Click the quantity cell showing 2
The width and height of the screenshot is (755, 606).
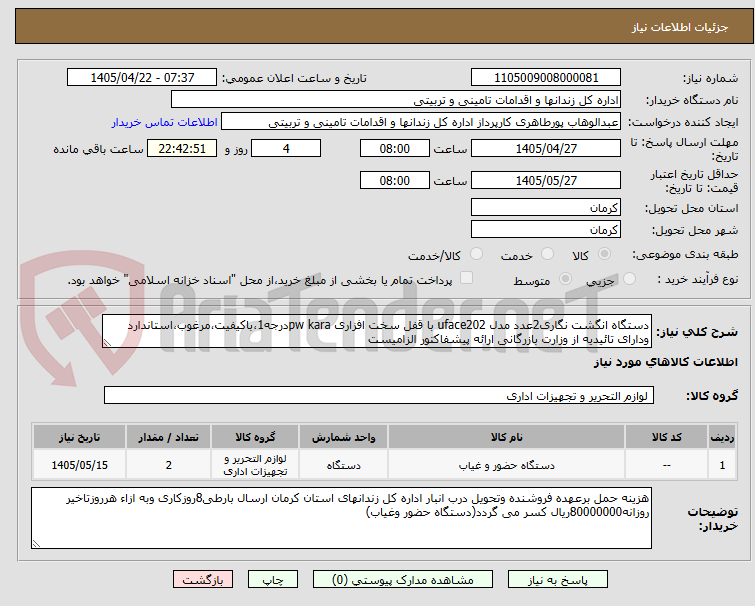click(168, 465)
